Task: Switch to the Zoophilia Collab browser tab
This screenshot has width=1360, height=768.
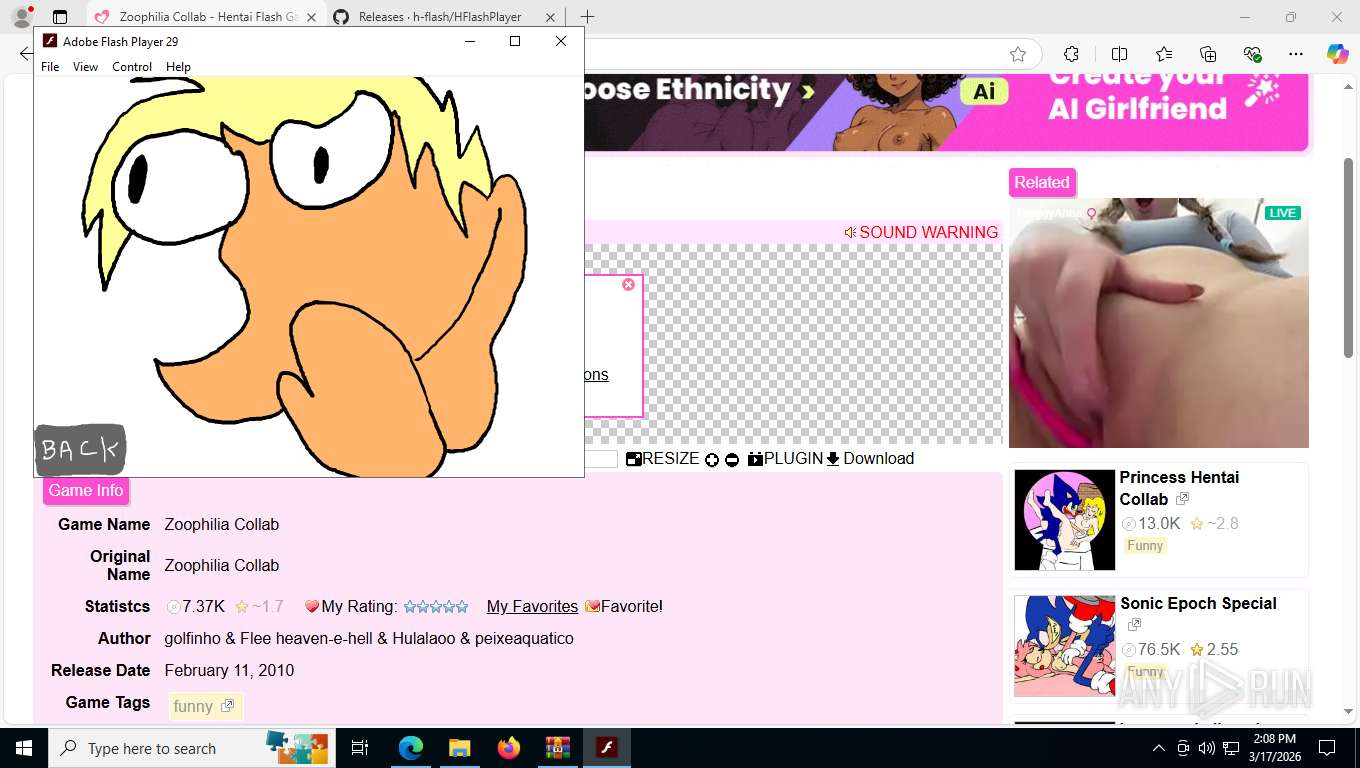Action: (x=207, y=17)
